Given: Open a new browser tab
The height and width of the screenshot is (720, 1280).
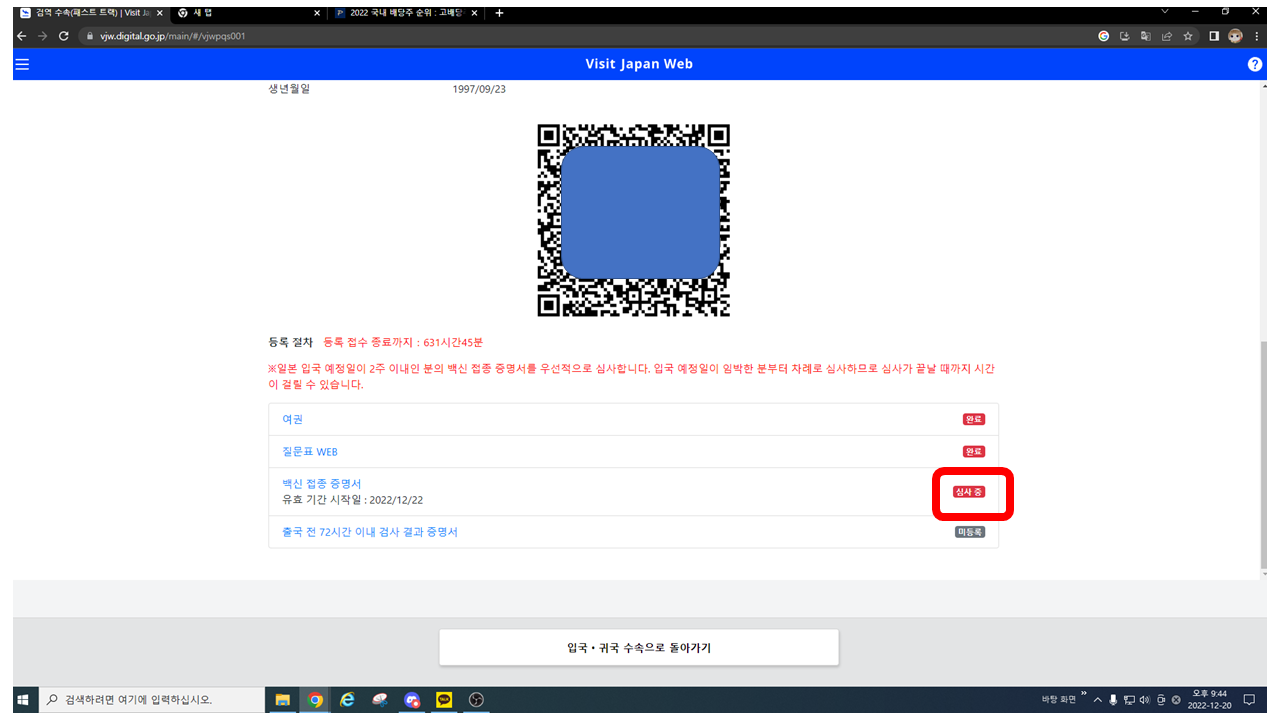Looking at the screenshot, I should pyautogui.click(x=500, y=13).
